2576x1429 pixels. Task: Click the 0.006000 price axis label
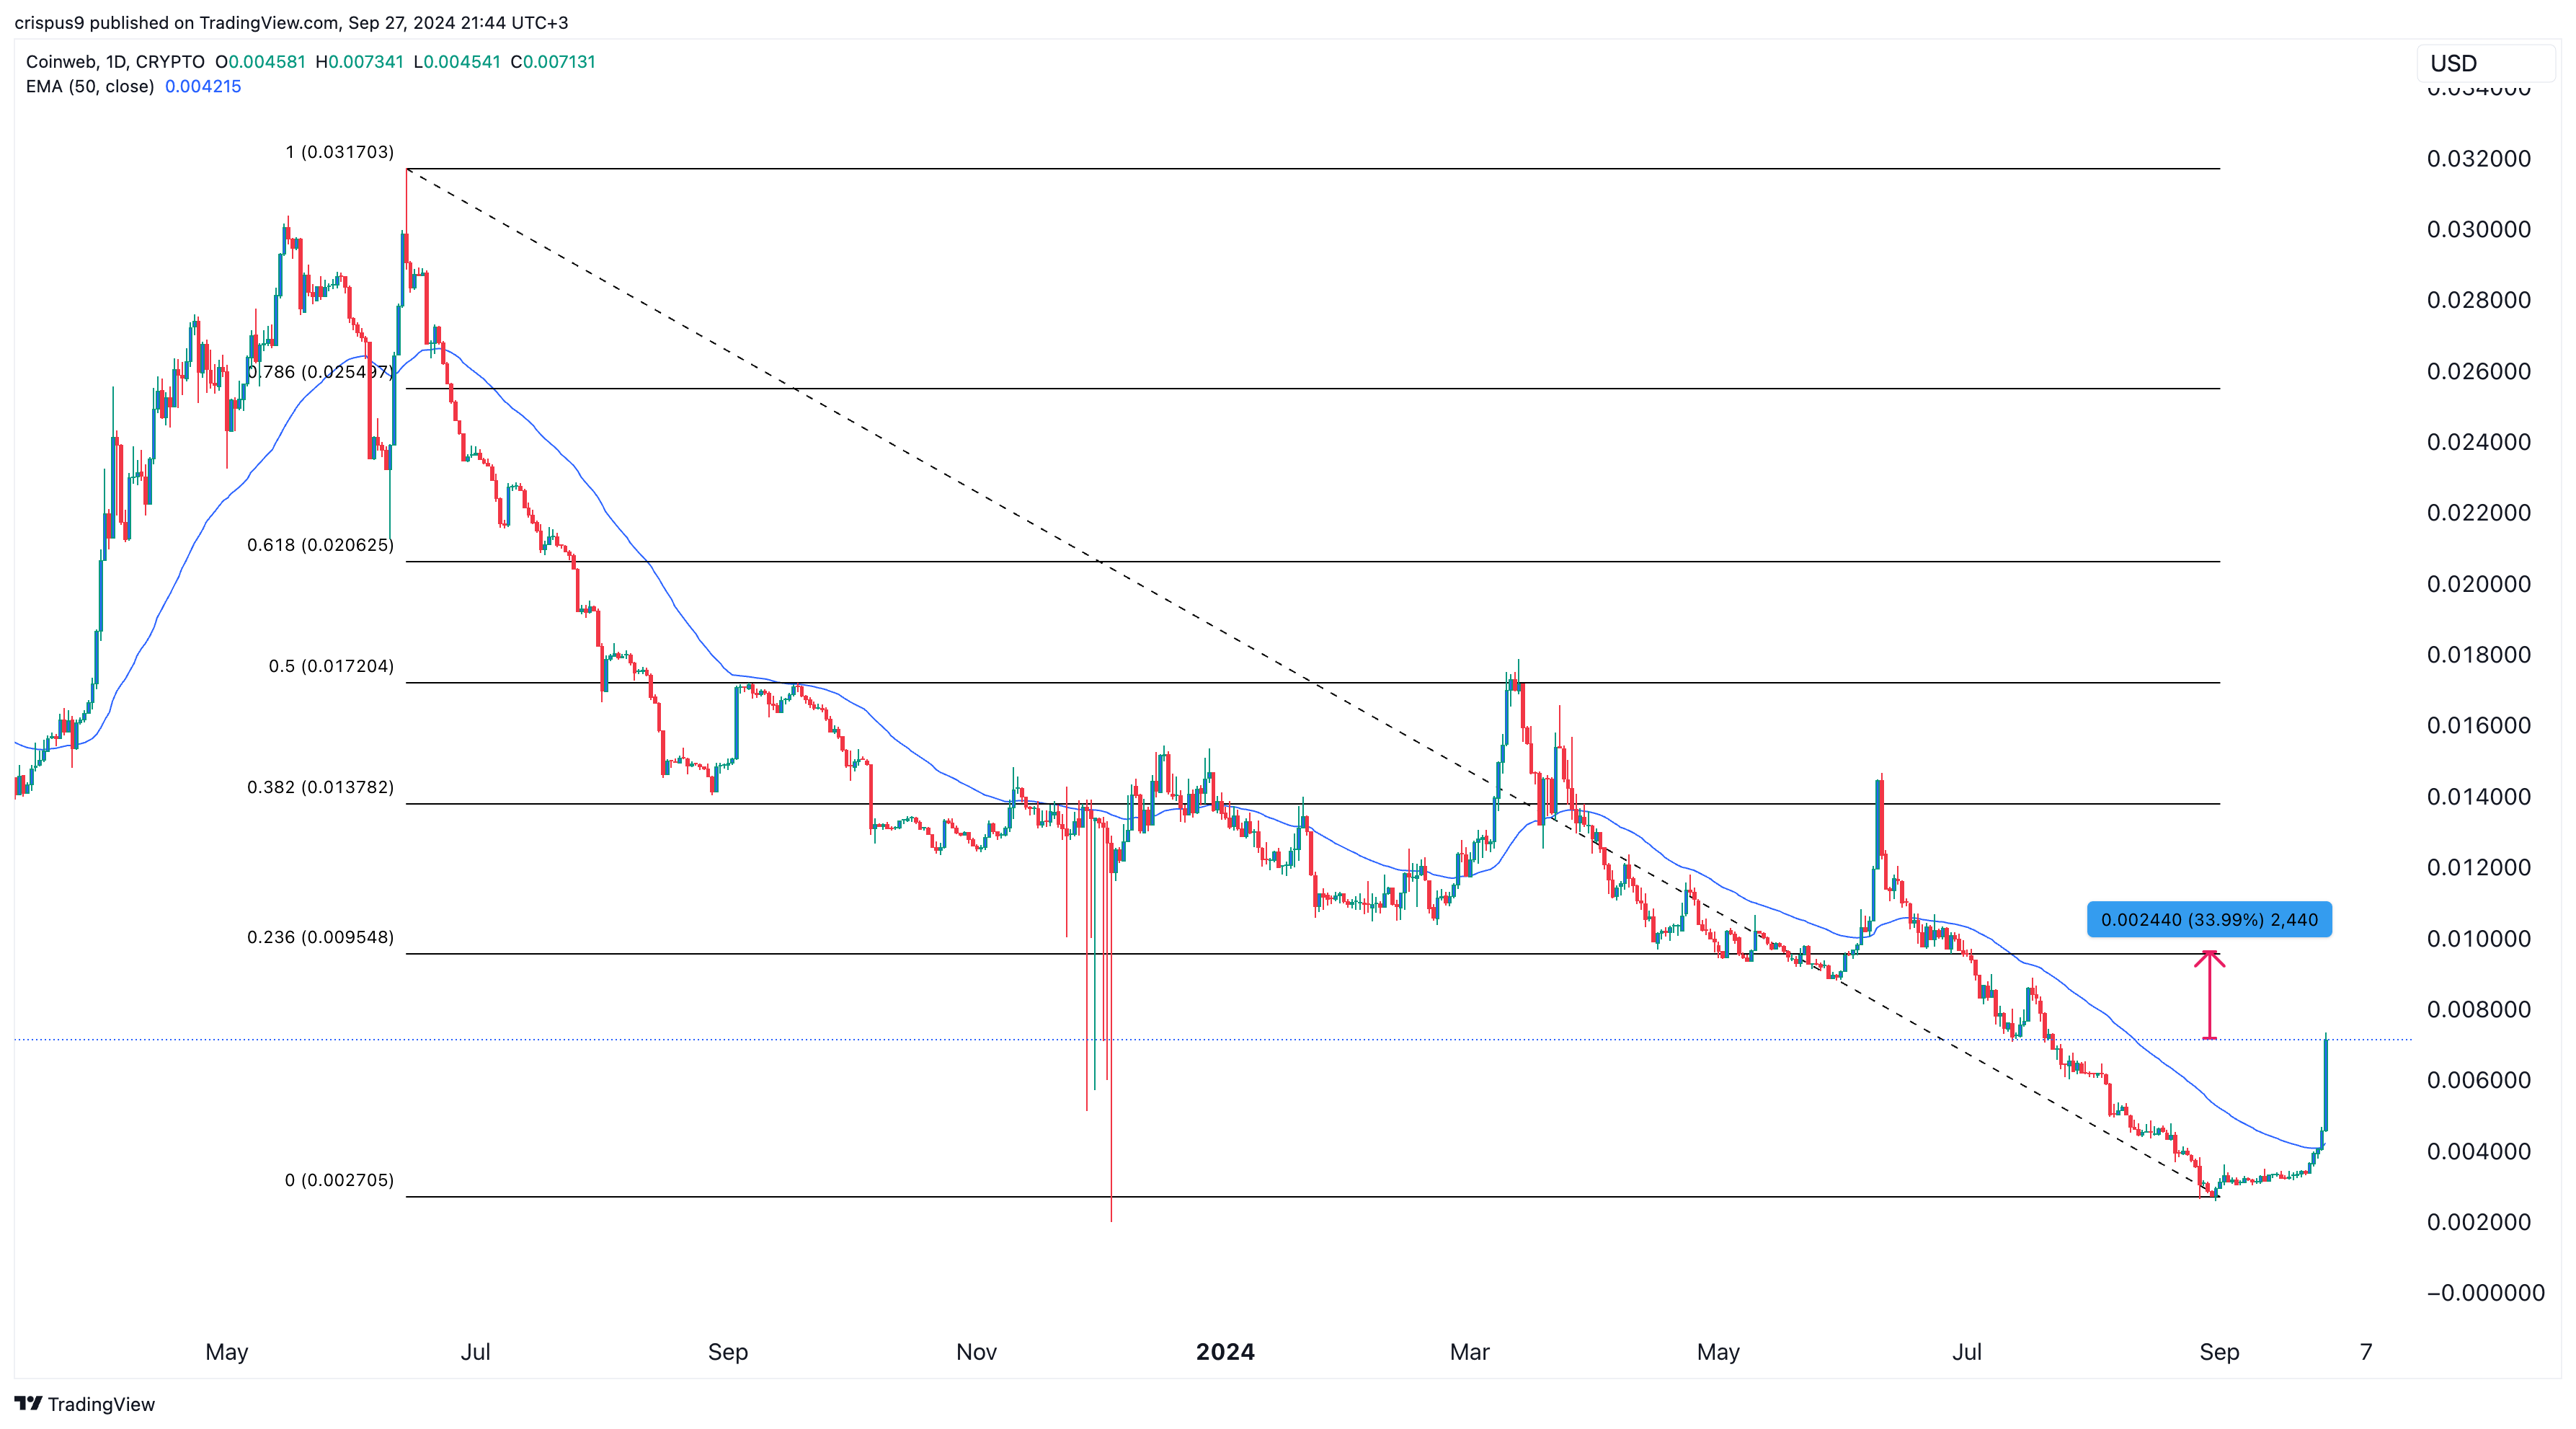point(2478,1081)
